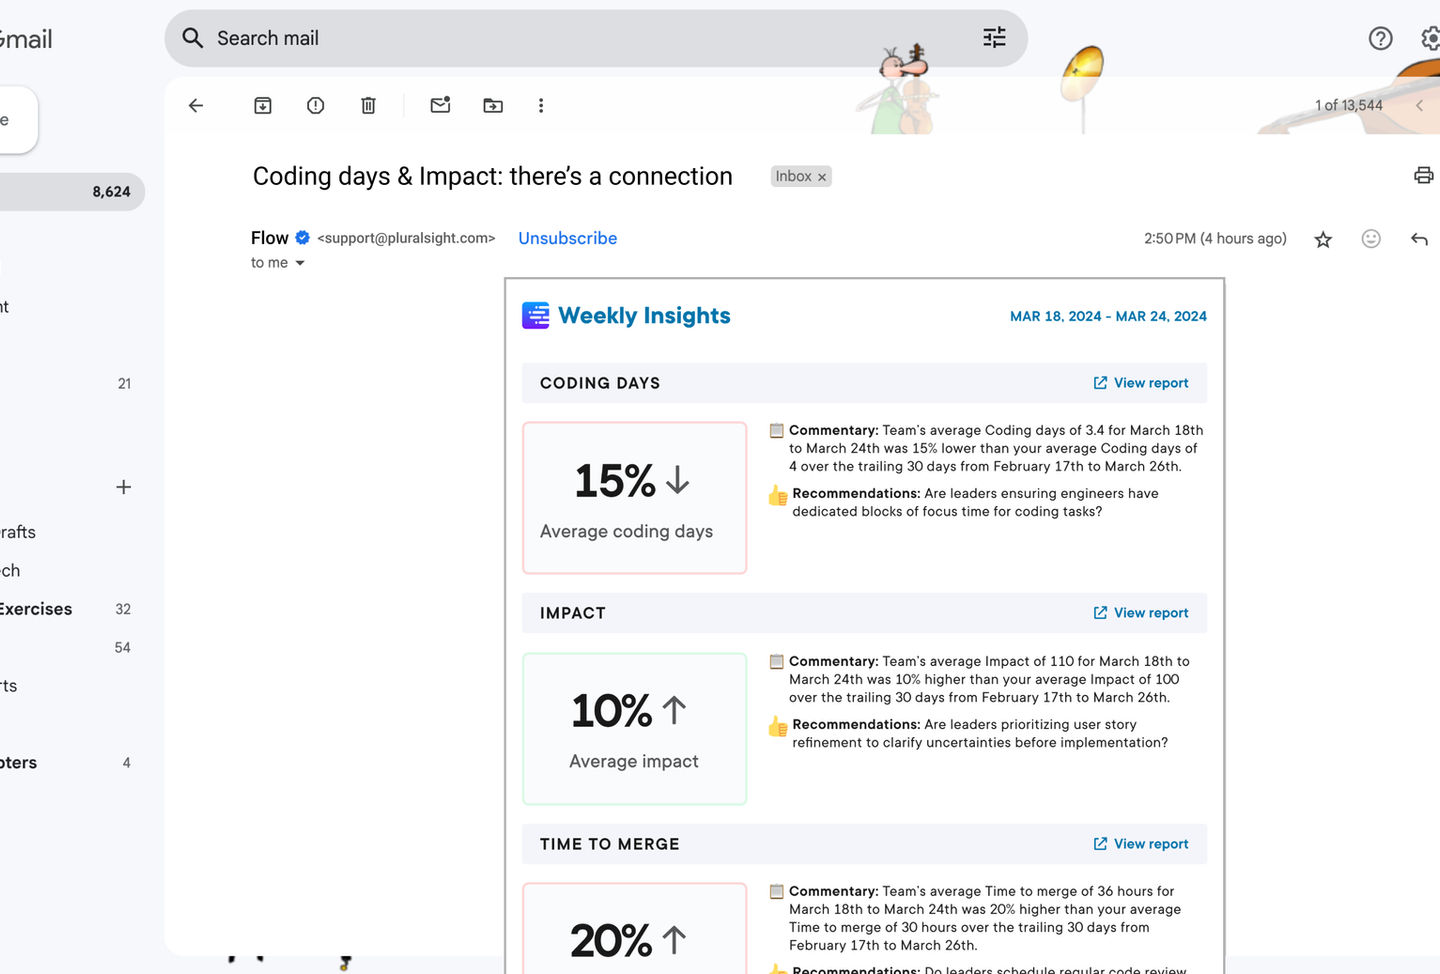
Task: Star this email
Action: tap(1323, 239)
